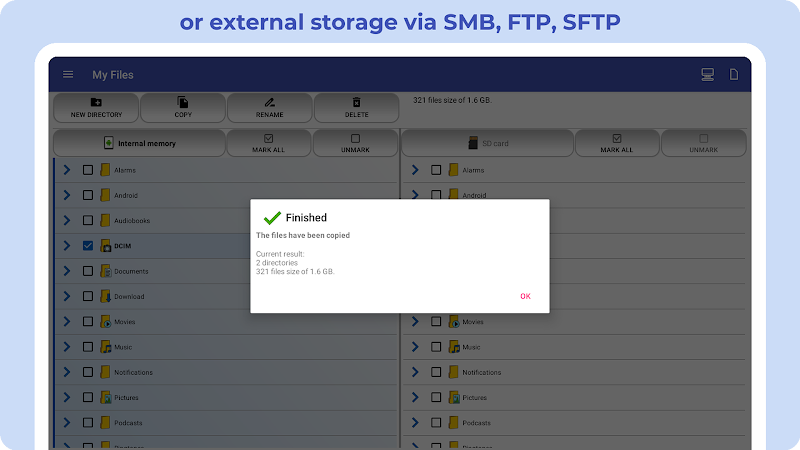This screenshot has height=450, width=800.
Task: Click the Music folder icon in left pane
Action: (106, 347)
